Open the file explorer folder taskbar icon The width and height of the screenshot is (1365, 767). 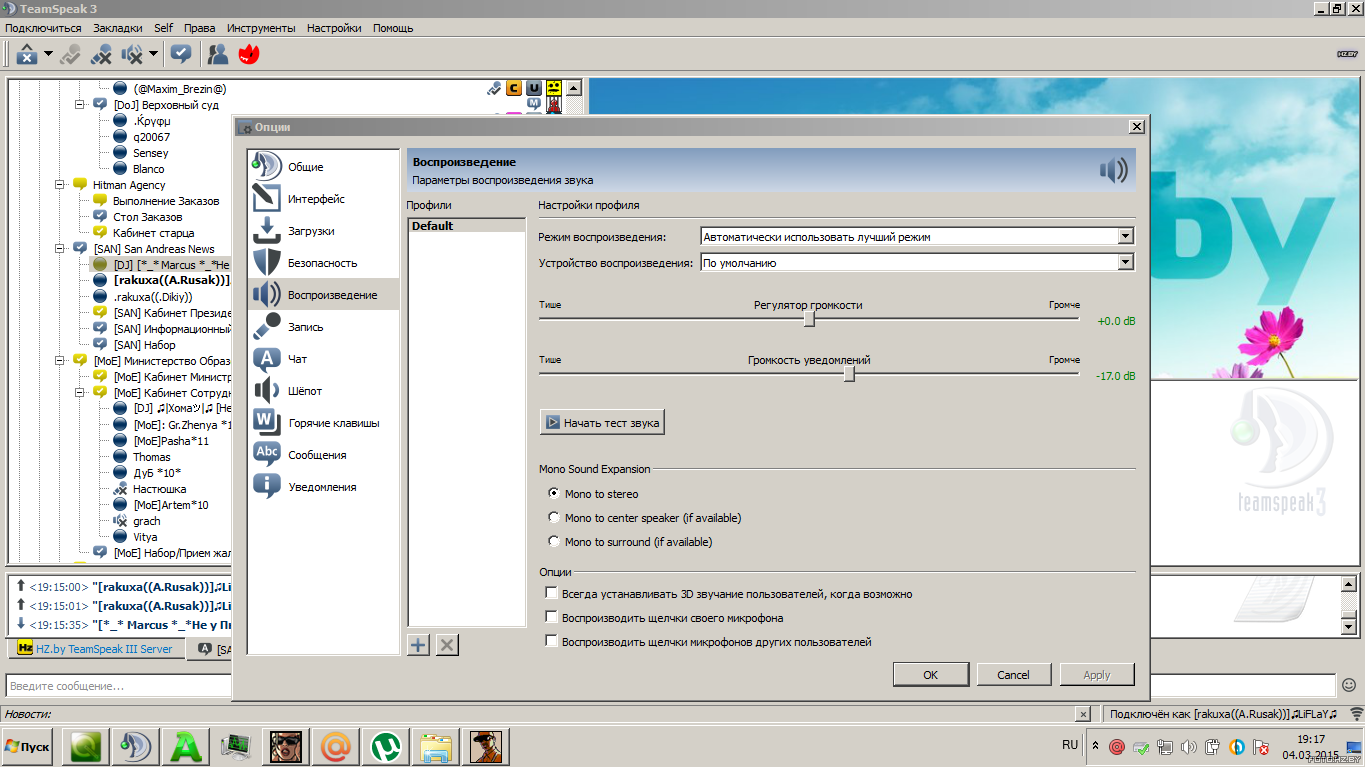tap(435, 746)
